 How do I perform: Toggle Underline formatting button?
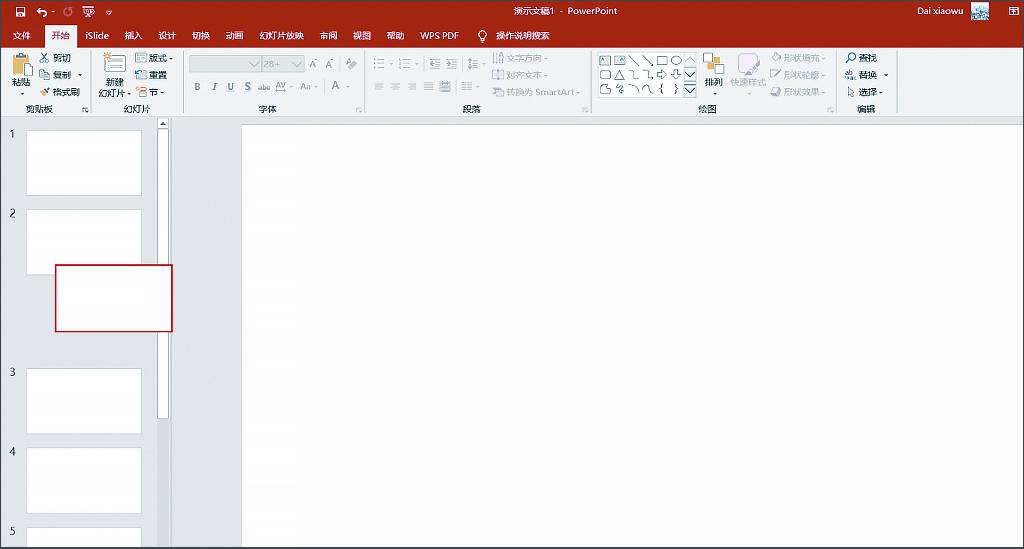pyautogui.click(x=231, y=86)
